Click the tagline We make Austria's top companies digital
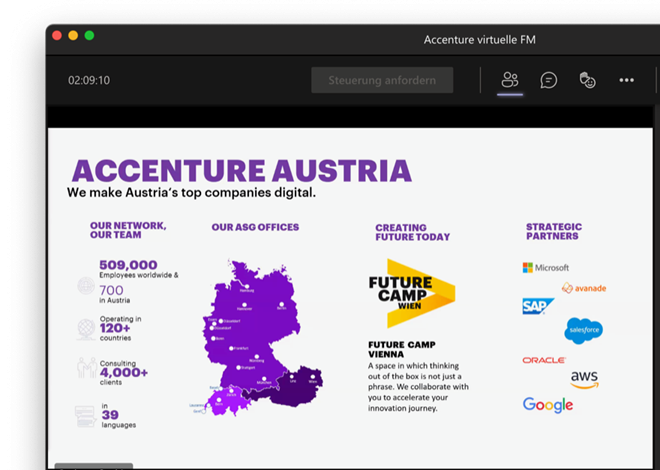Image resolution: width=660 pixels, height=470 pixels. click(x=191, y=193)
